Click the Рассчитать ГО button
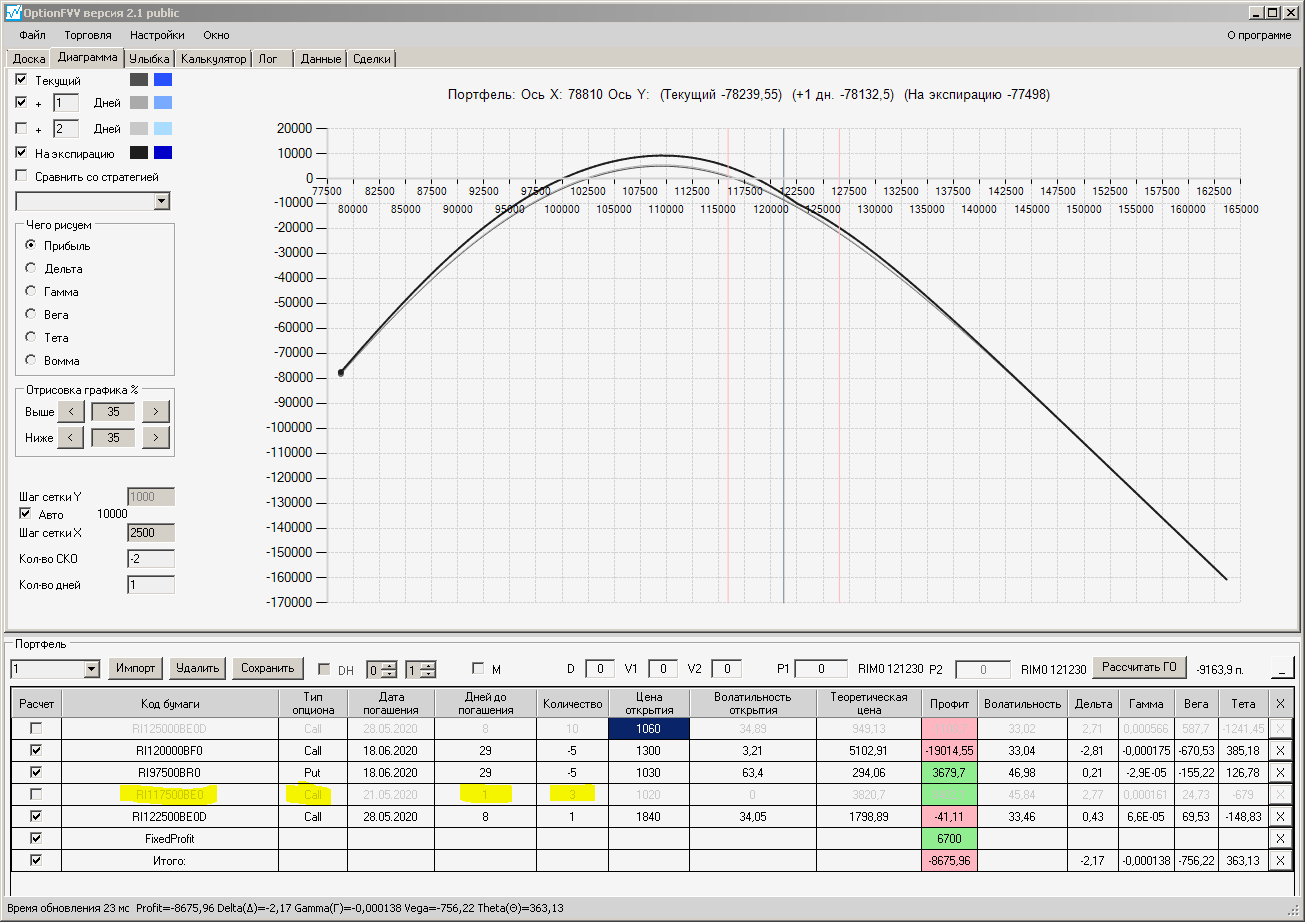This screenshot has width=1305, height=922. (x=1139, y=667)
